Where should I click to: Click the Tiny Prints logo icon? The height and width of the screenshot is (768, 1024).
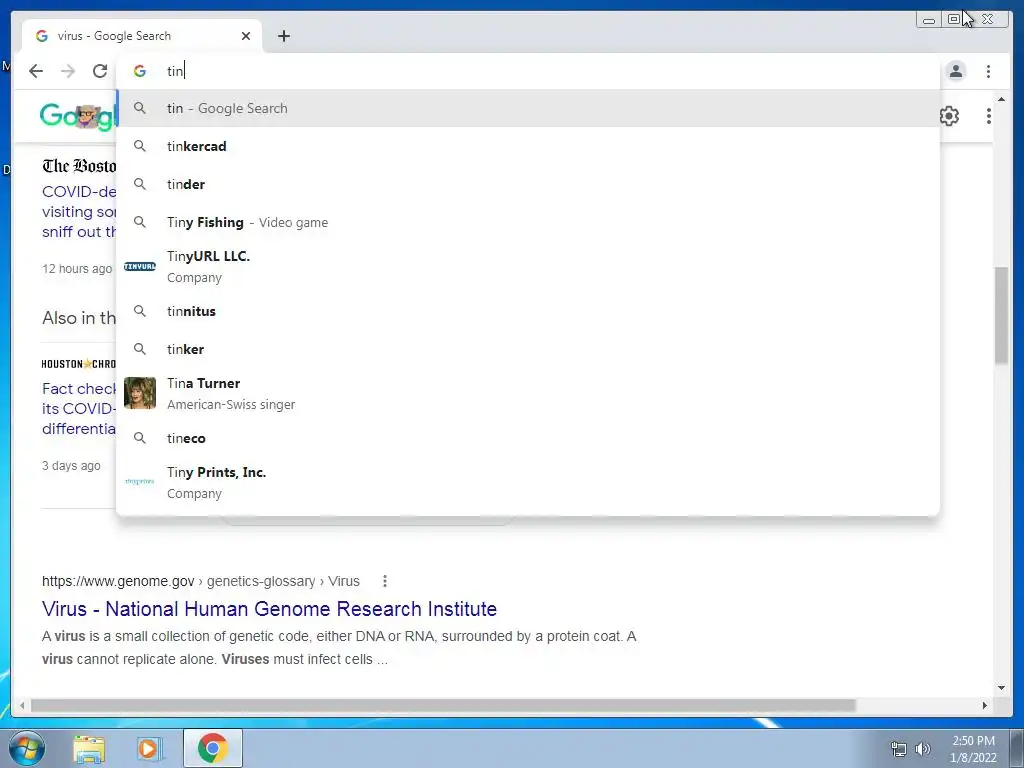(x=140, y=481)
